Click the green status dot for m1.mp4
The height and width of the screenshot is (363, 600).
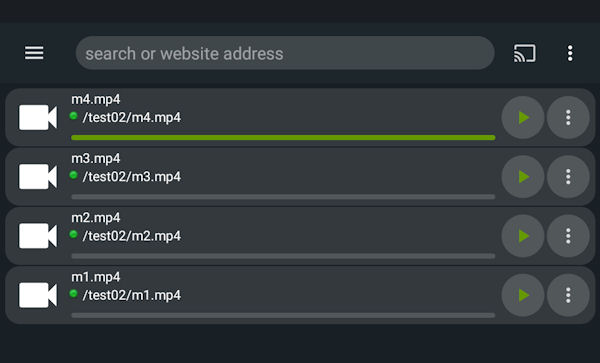(x=73, y=293)
